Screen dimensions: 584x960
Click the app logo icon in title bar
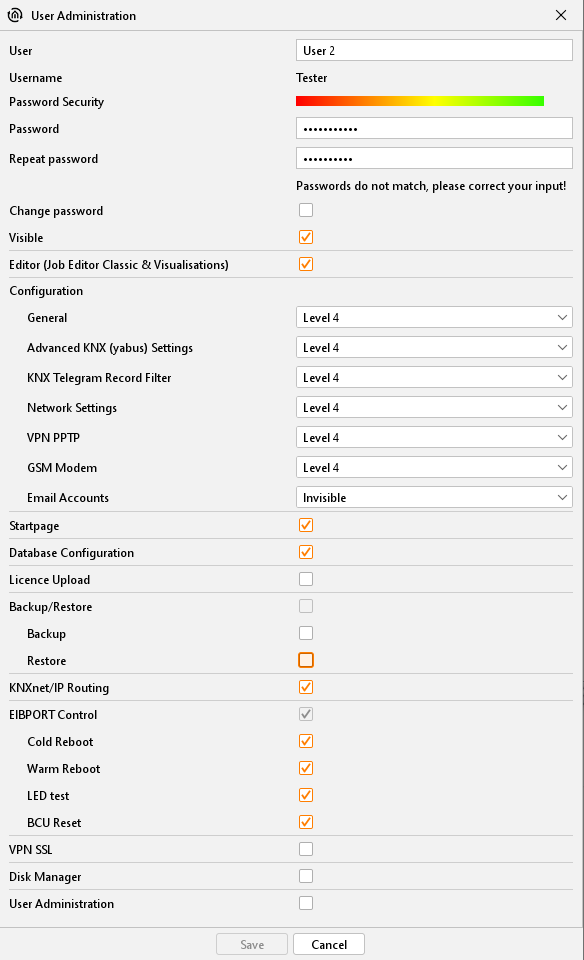(15, 15)
